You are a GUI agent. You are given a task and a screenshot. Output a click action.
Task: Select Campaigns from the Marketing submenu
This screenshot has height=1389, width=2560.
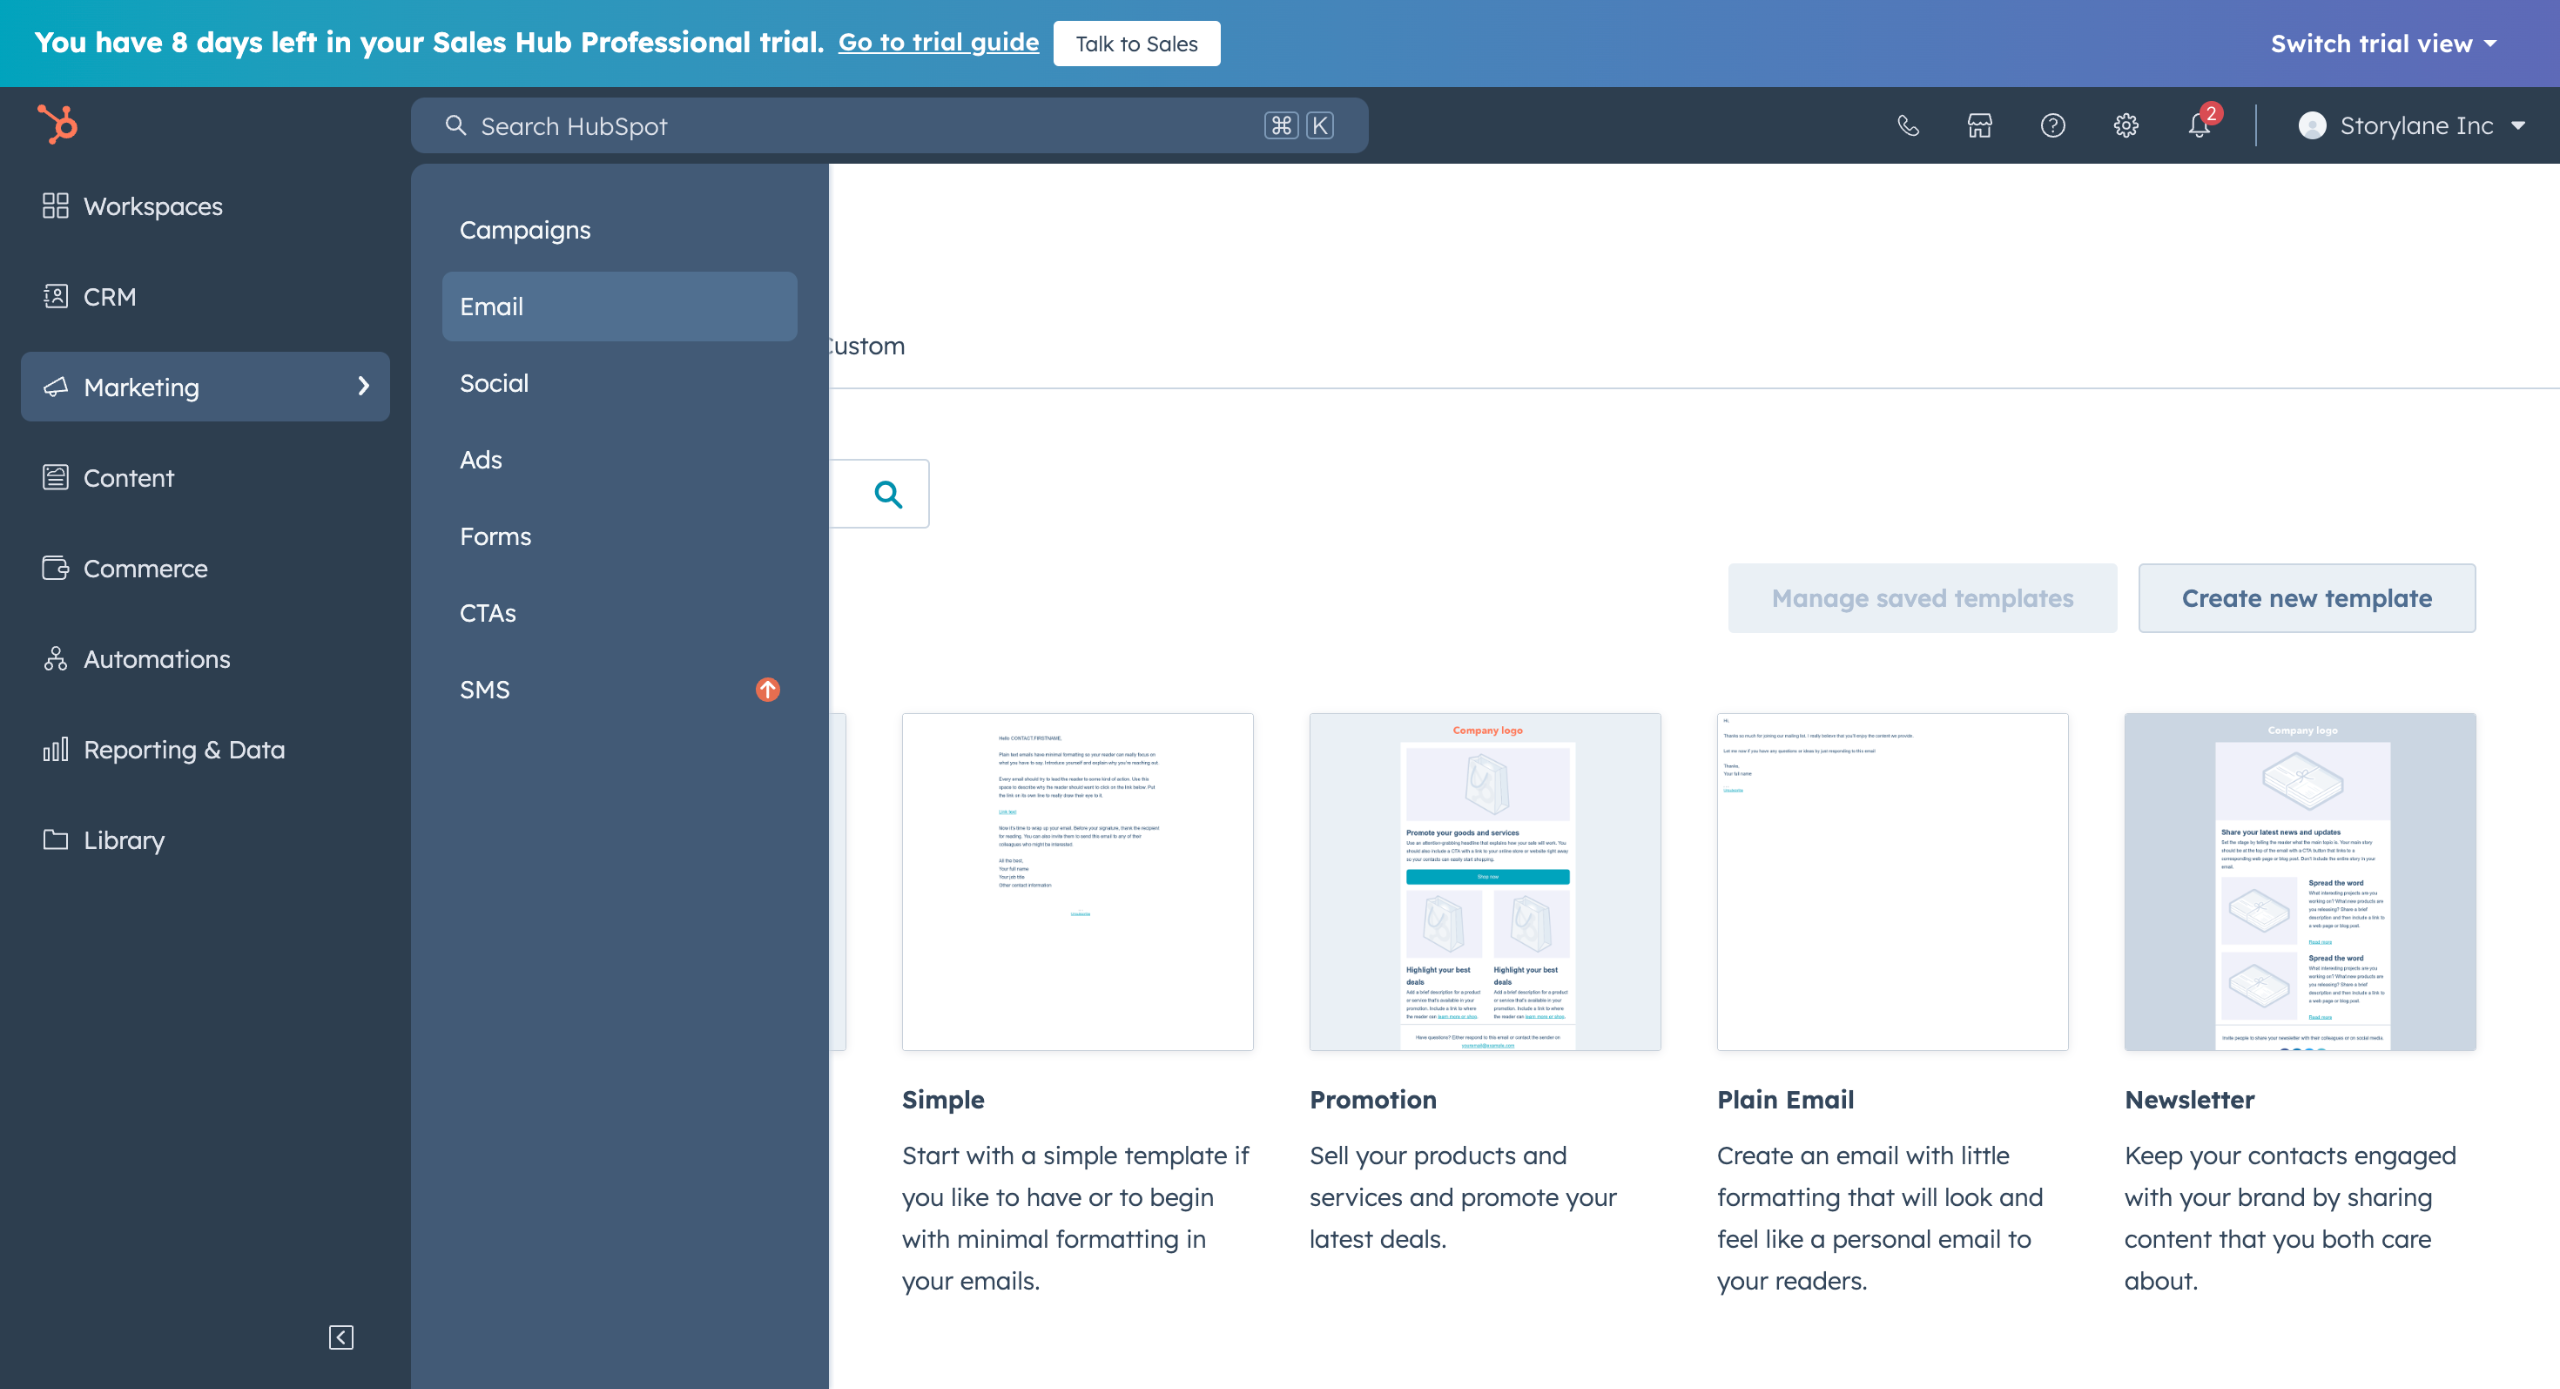tap(619, 230)
